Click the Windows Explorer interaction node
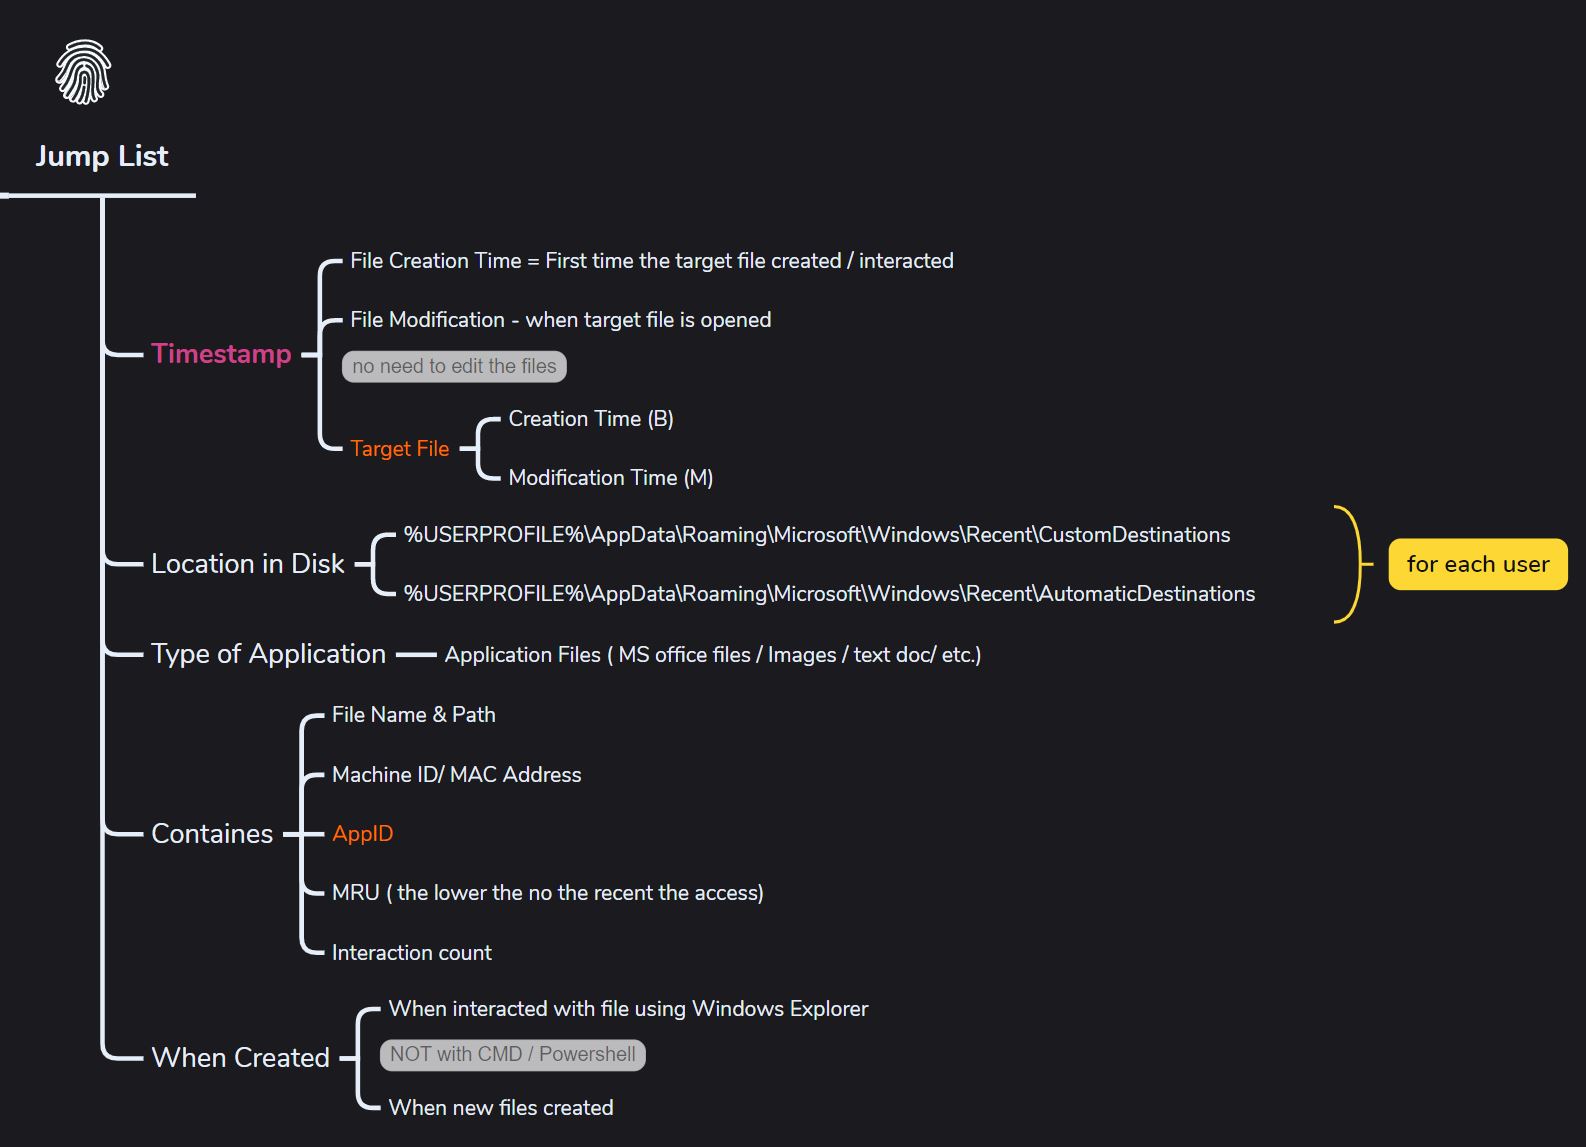The width and height of the screenshot is (1586, 1147). pos(628,1009)
